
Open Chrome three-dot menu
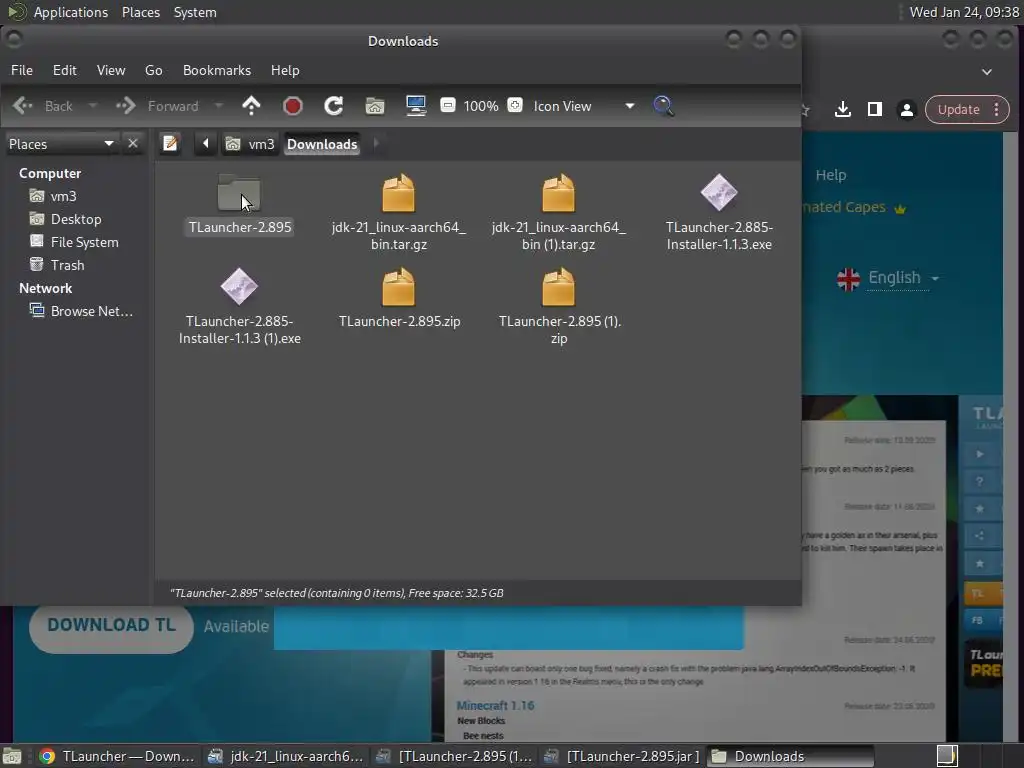997,109
